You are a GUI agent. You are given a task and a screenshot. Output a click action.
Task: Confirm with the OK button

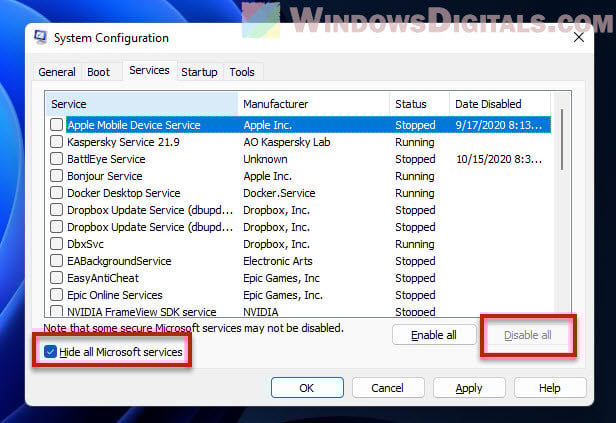307,388
